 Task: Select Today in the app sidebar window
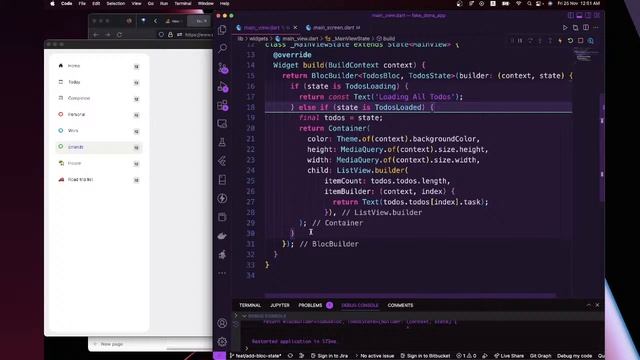click(x=99, y=82)
